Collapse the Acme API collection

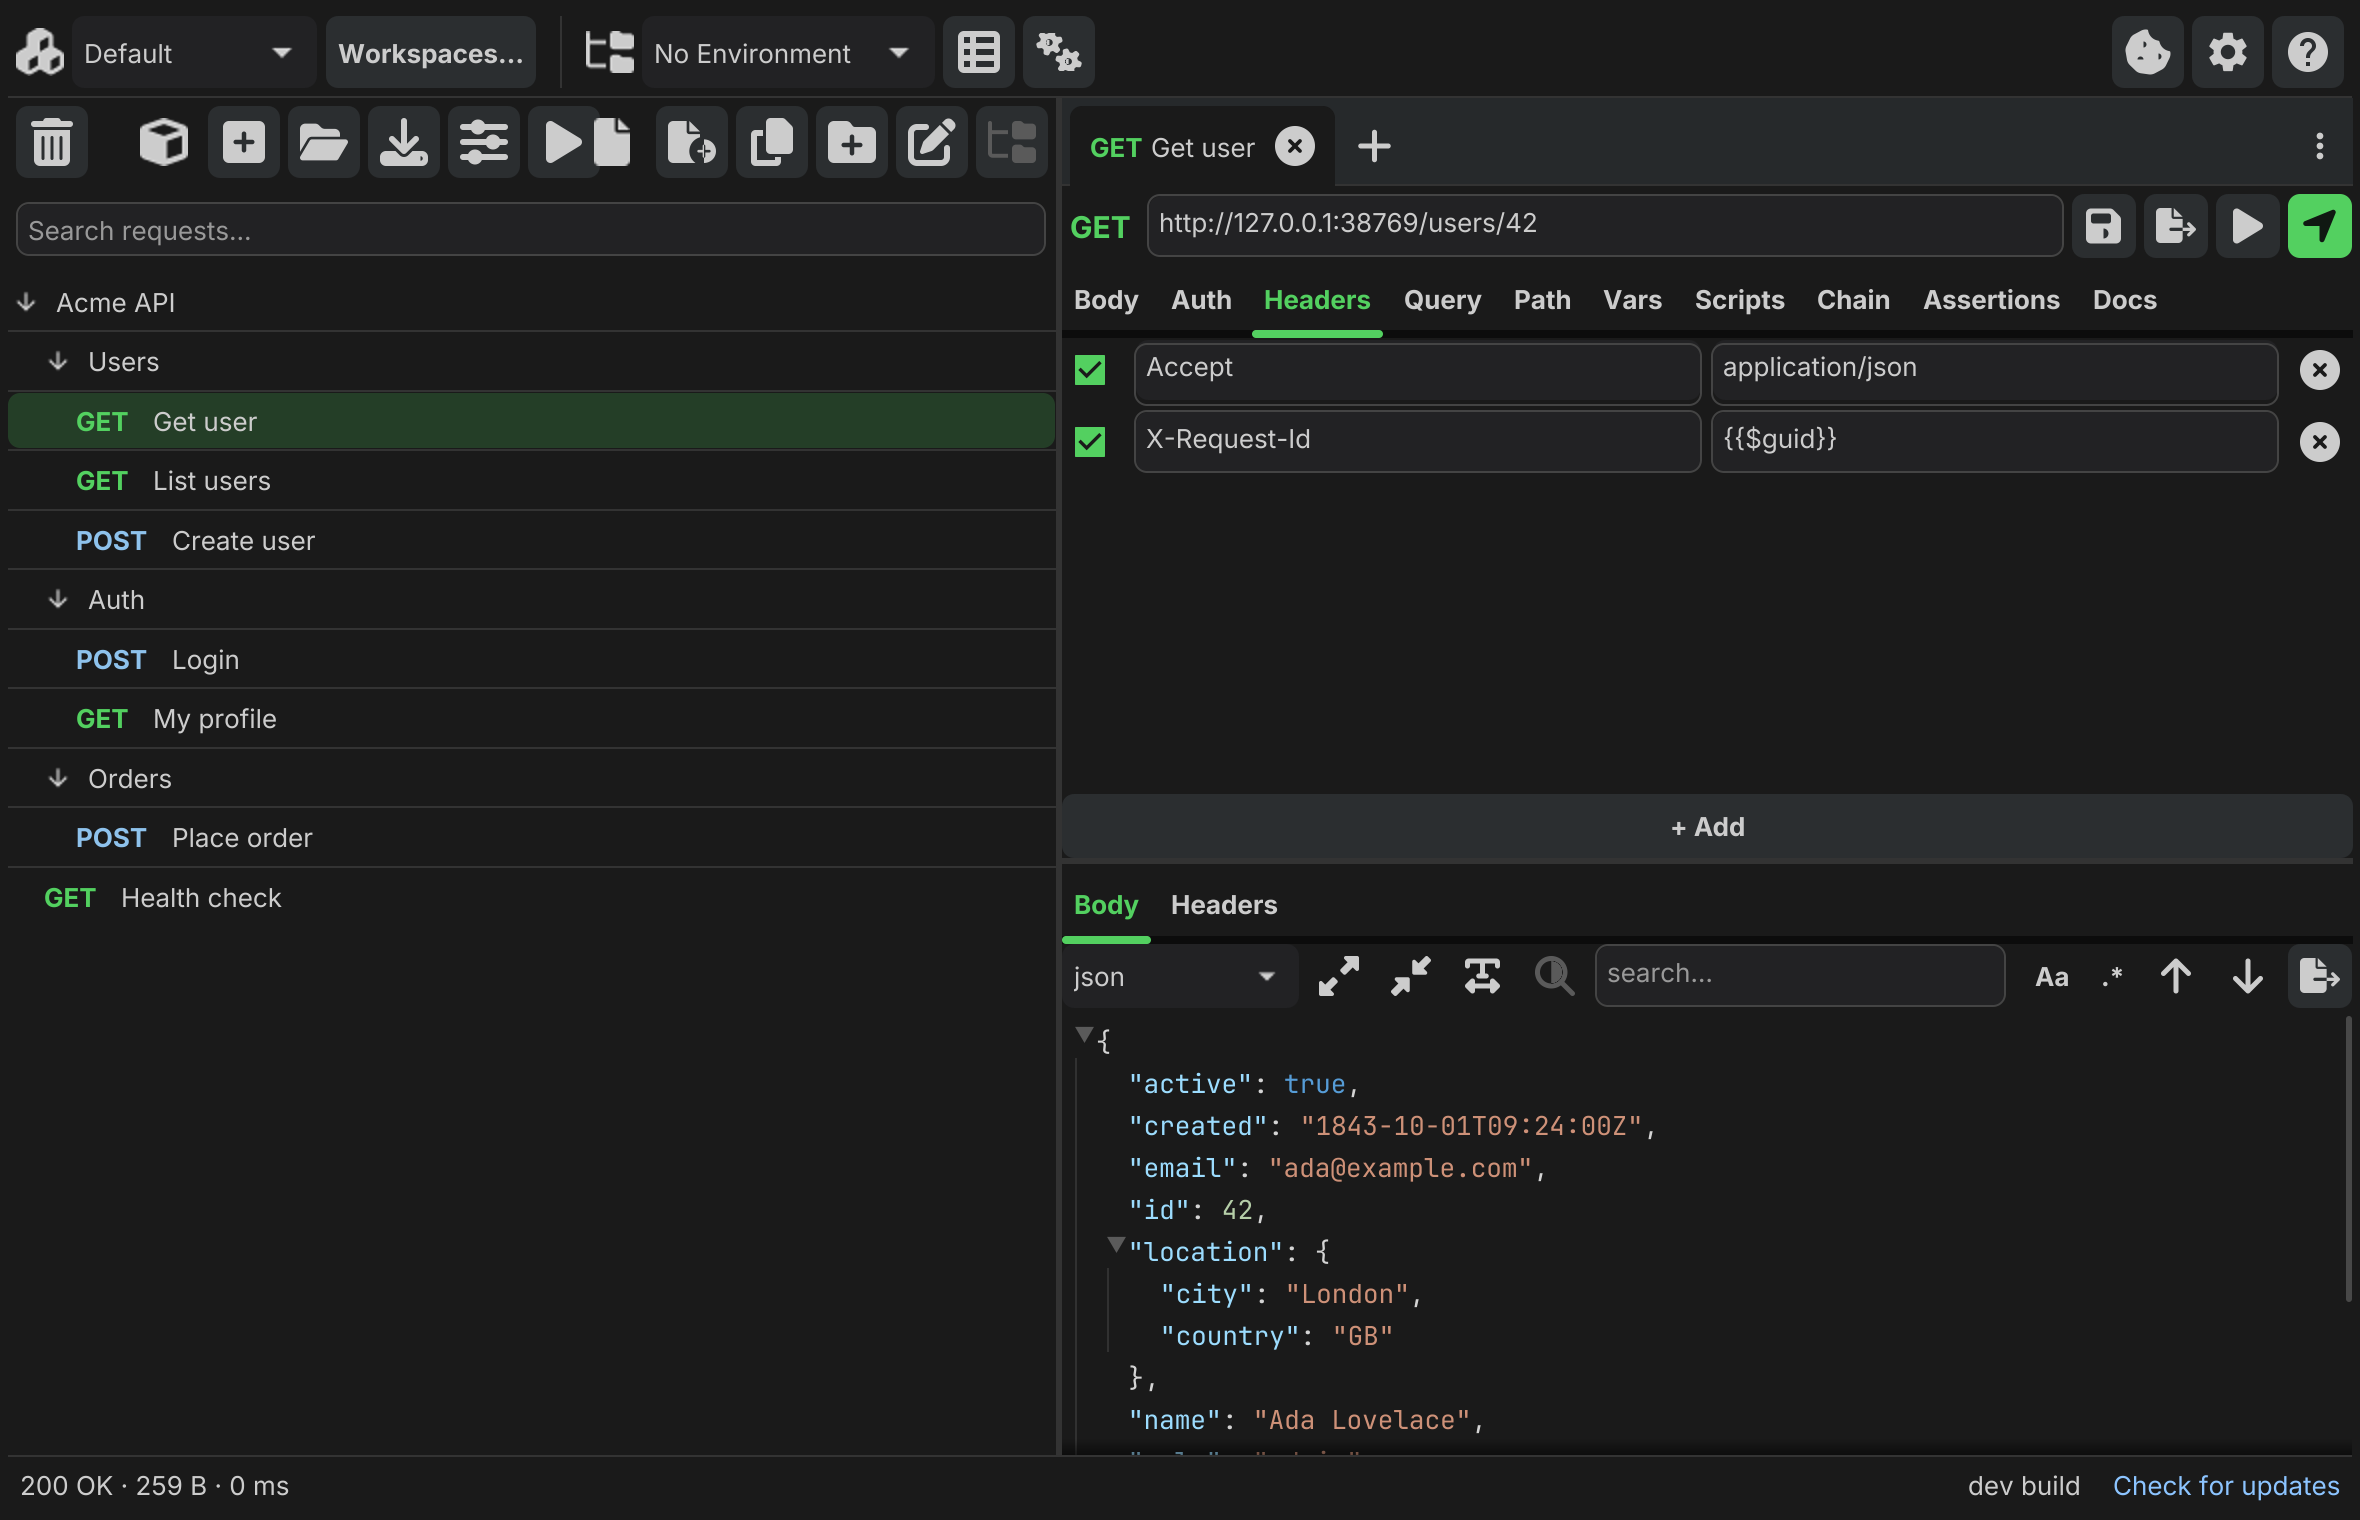tap(27, 301)
